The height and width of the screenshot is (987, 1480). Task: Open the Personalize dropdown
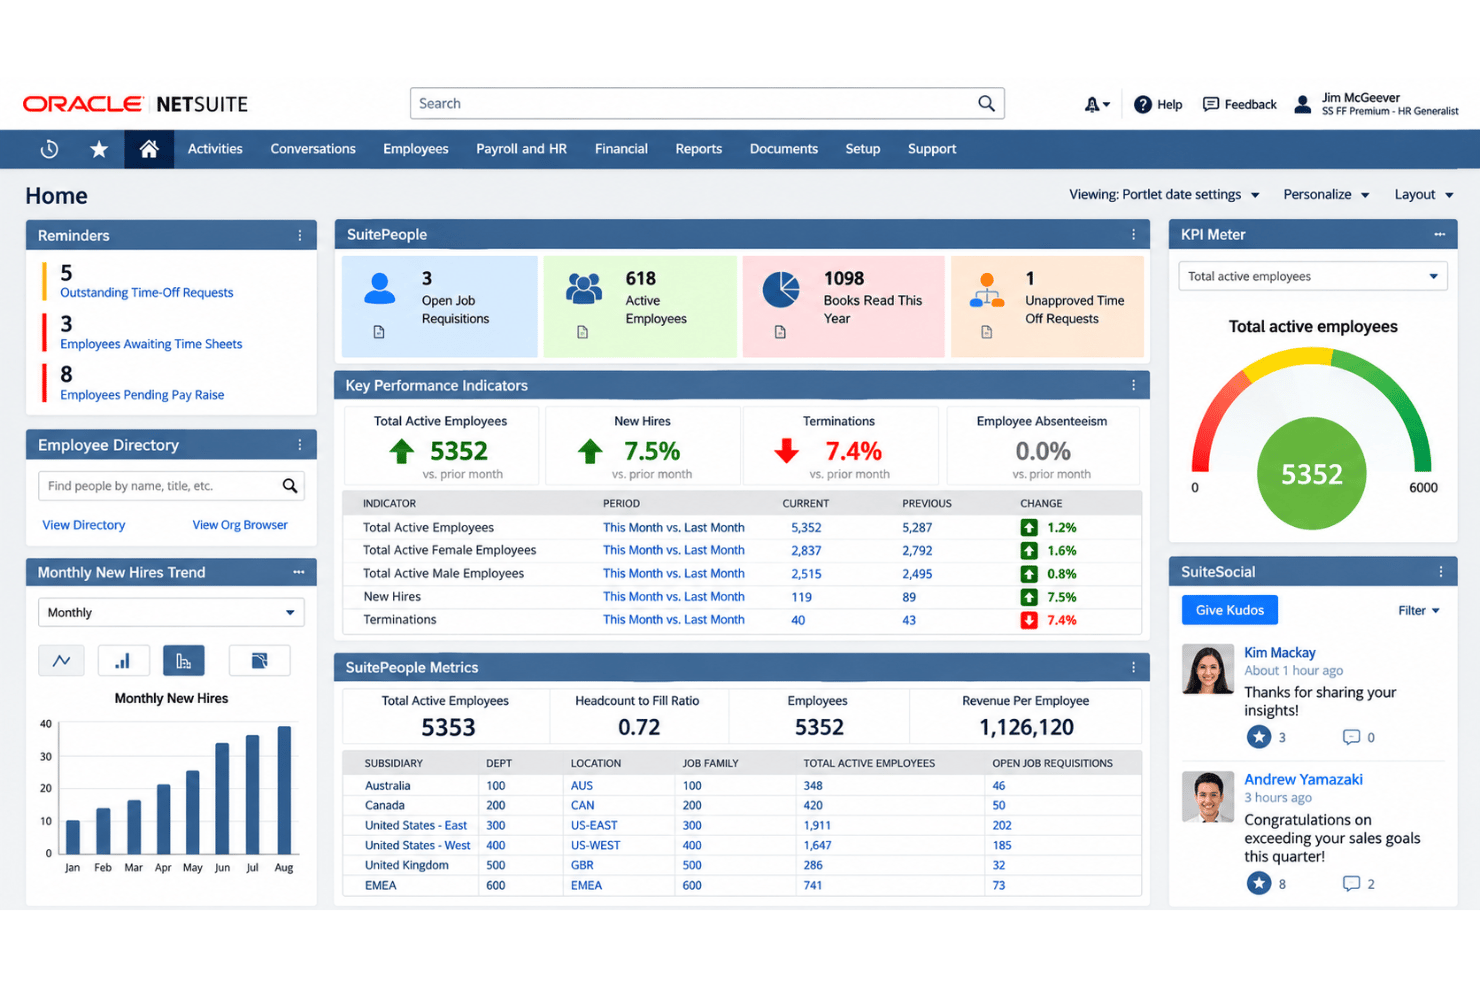[x=1326, y=194]
